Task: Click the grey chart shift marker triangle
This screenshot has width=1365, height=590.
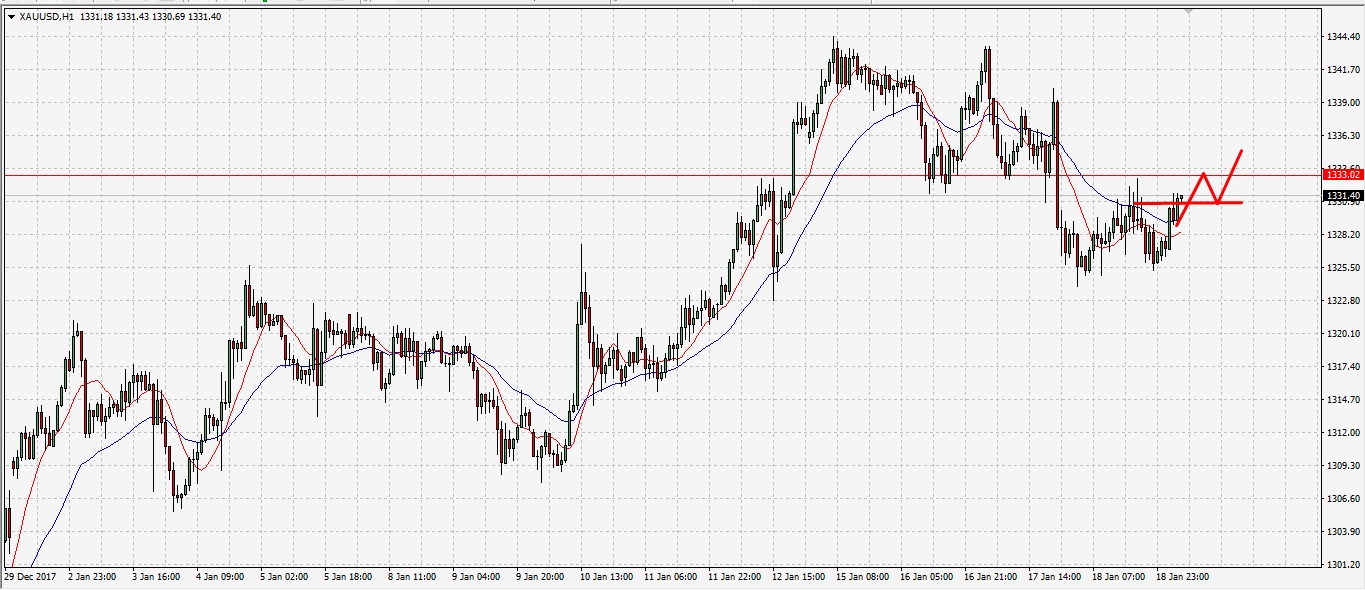Action: click(1187, 11)
